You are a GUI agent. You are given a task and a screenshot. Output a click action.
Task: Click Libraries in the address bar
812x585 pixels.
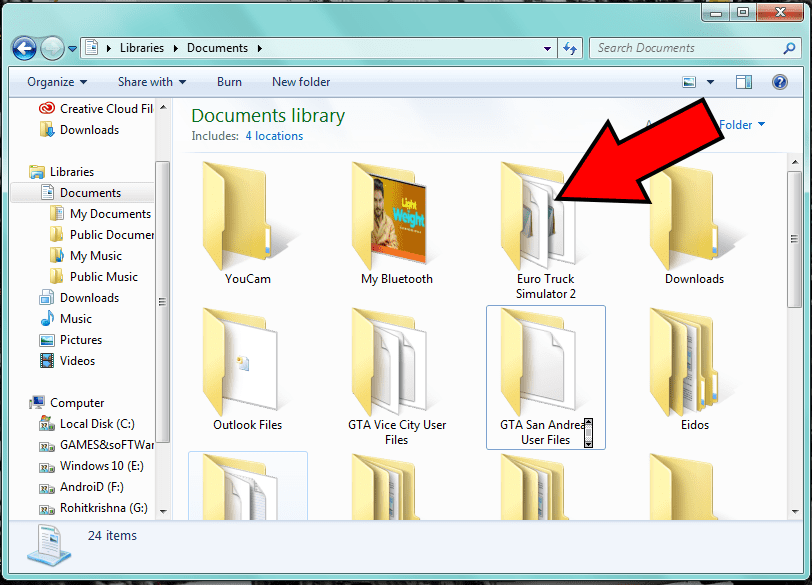coord(142,48)
